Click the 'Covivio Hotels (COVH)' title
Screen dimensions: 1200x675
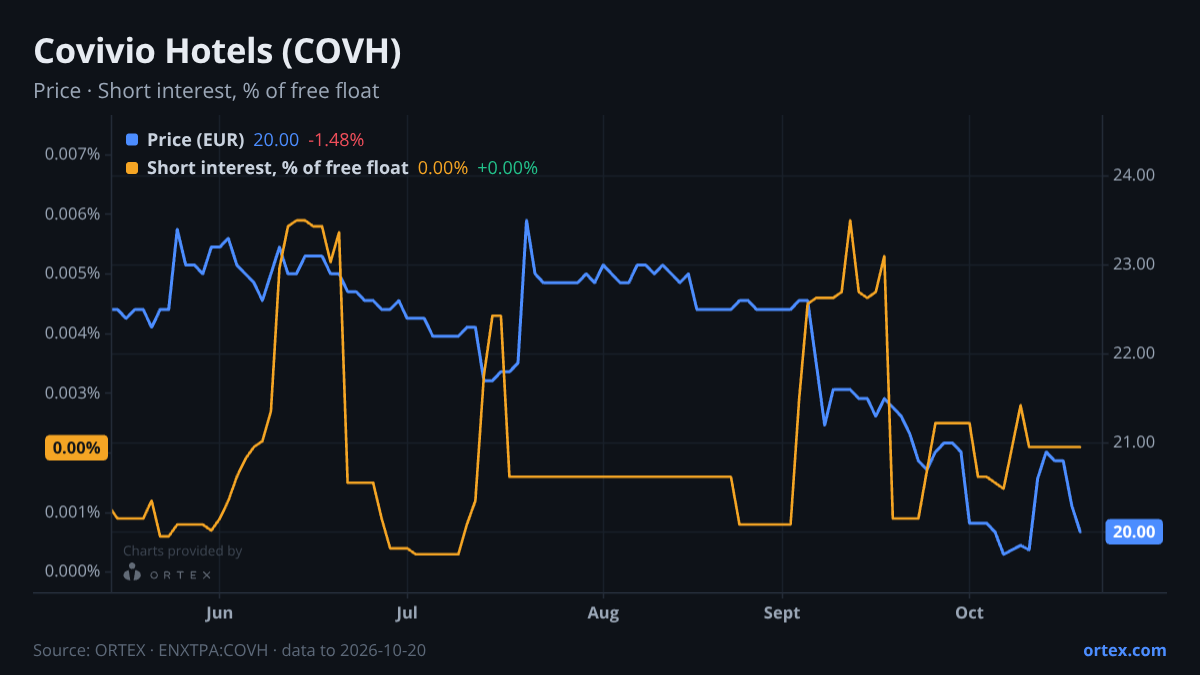(217, 52)
